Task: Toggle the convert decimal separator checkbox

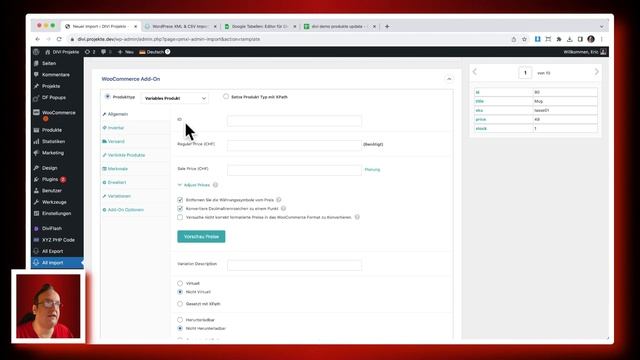Action: (x=180, y=208)
